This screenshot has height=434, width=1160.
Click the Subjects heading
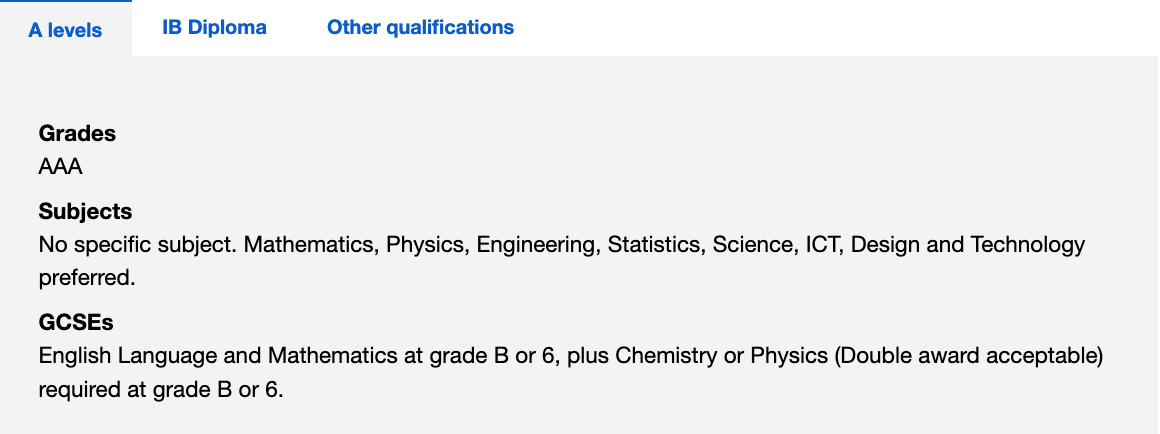click(85, 212)
